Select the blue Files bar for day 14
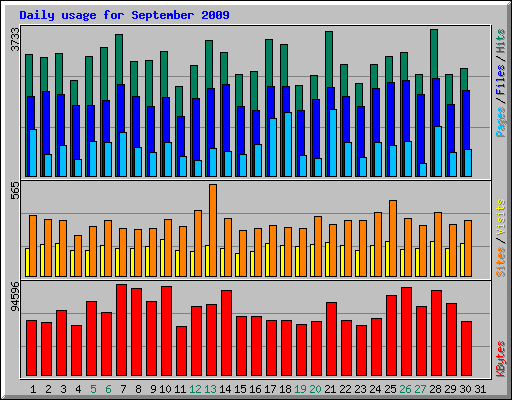512x400 pixels. click(x=226, y=117)
